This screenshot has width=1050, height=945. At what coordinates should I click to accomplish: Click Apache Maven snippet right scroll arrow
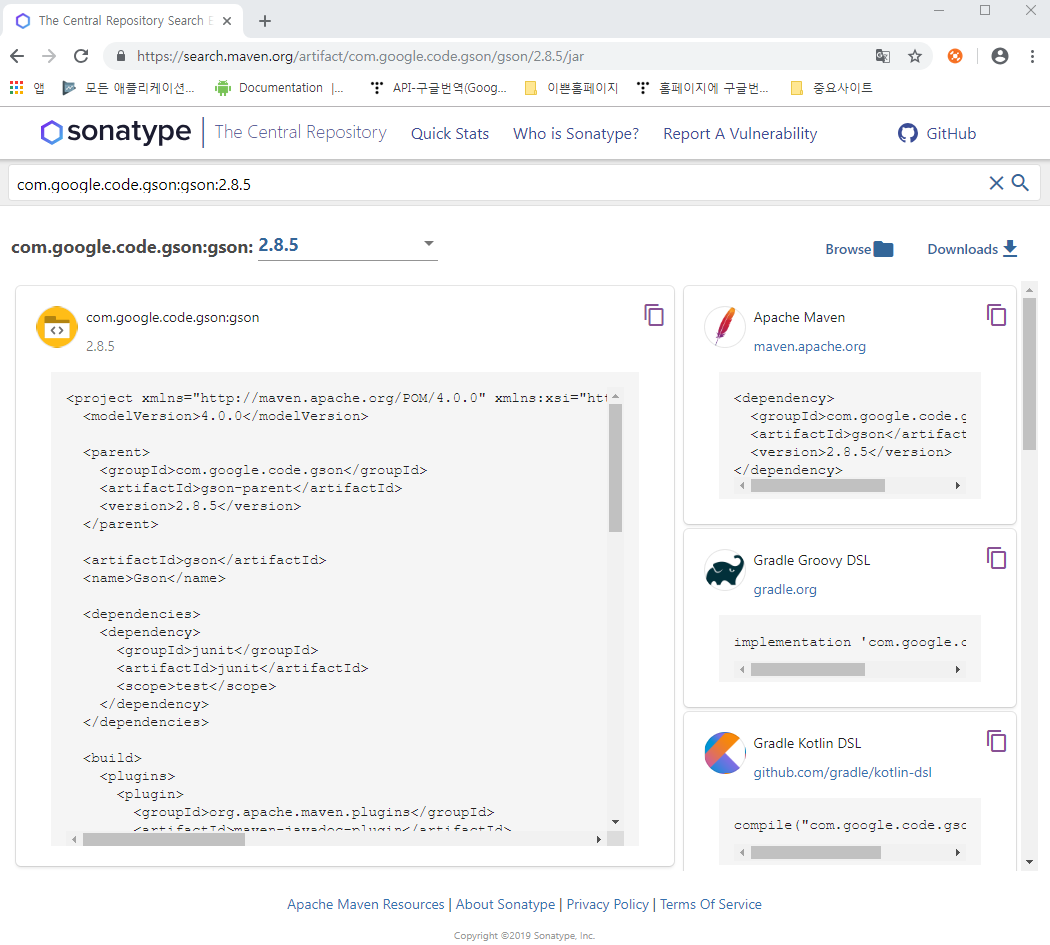tap(958, 486)
